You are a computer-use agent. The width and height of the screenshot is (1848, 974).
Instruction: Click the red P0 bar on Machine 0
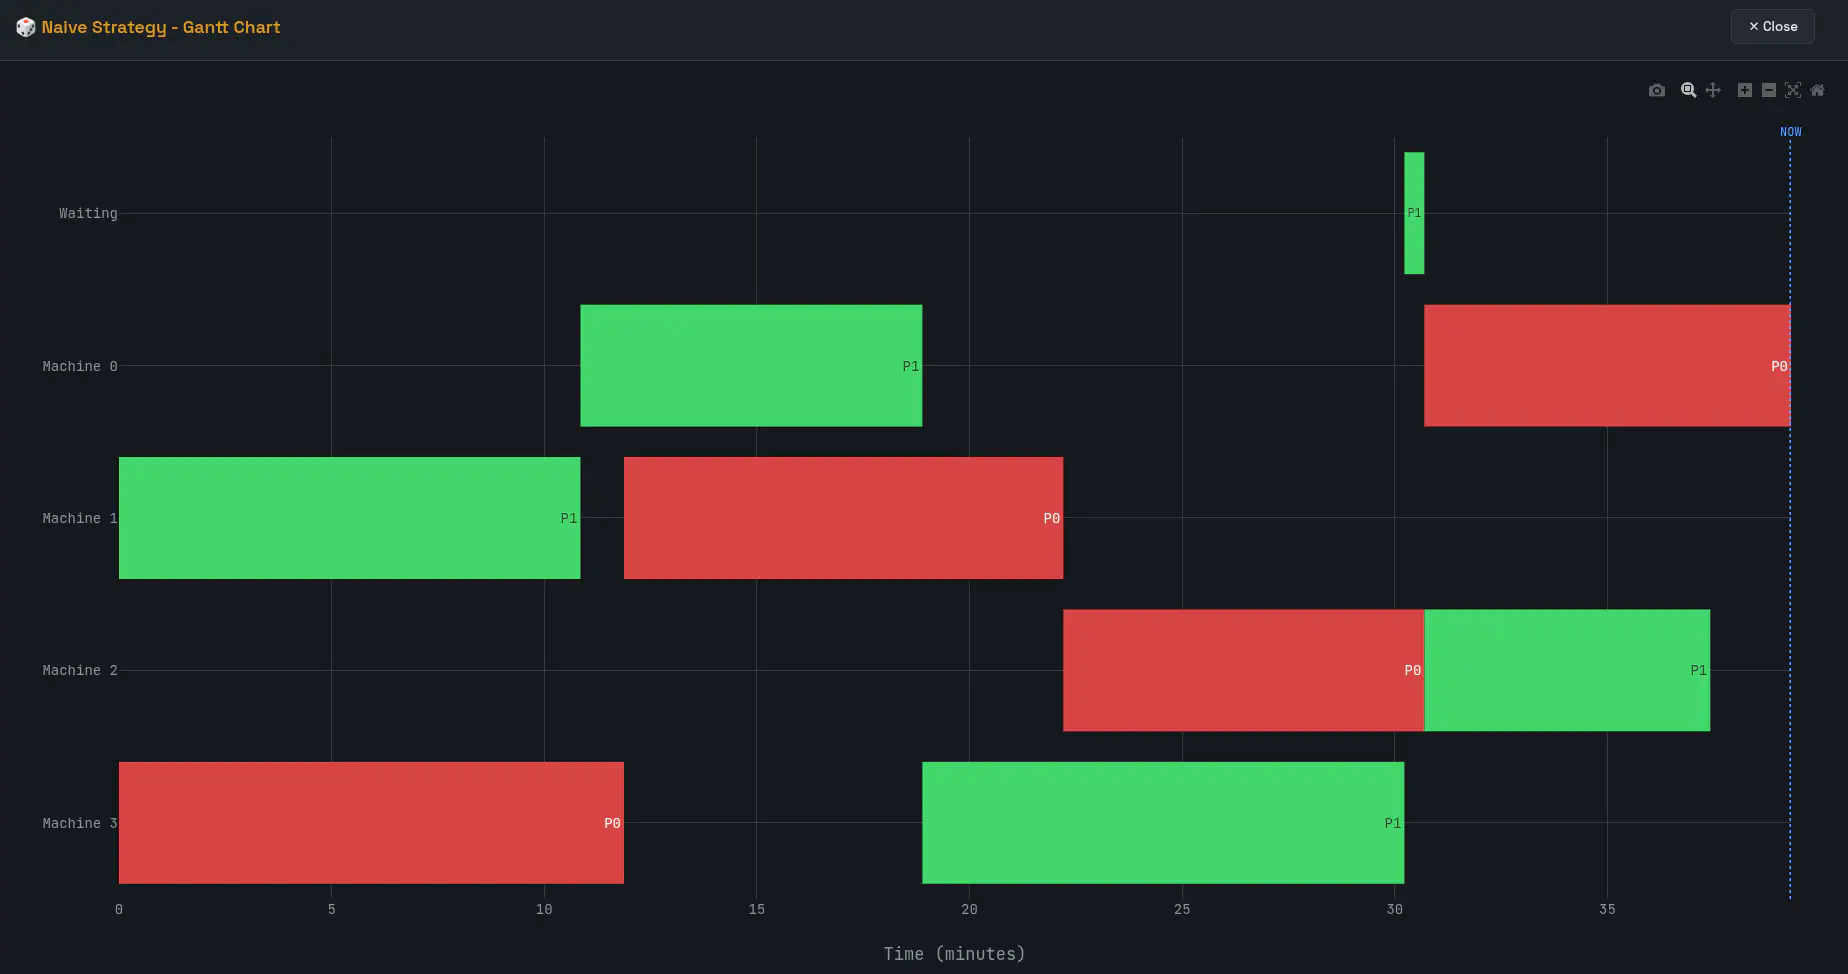[x=1606, y=366]
